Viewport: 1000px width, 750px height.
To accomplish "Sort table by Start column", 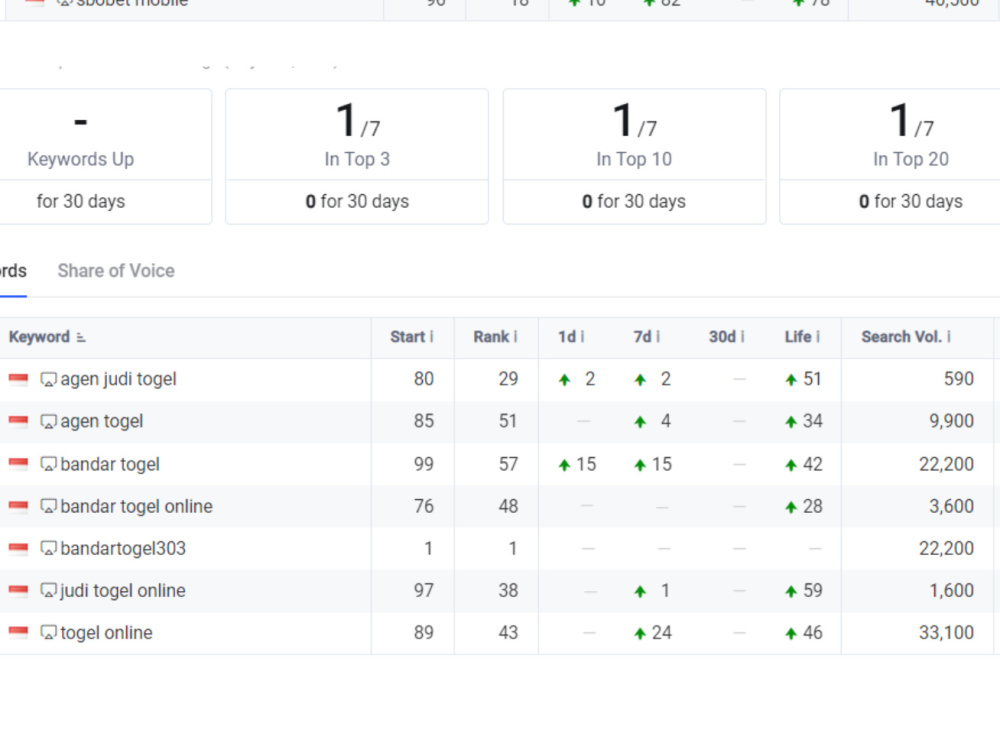I will (408, 337).
